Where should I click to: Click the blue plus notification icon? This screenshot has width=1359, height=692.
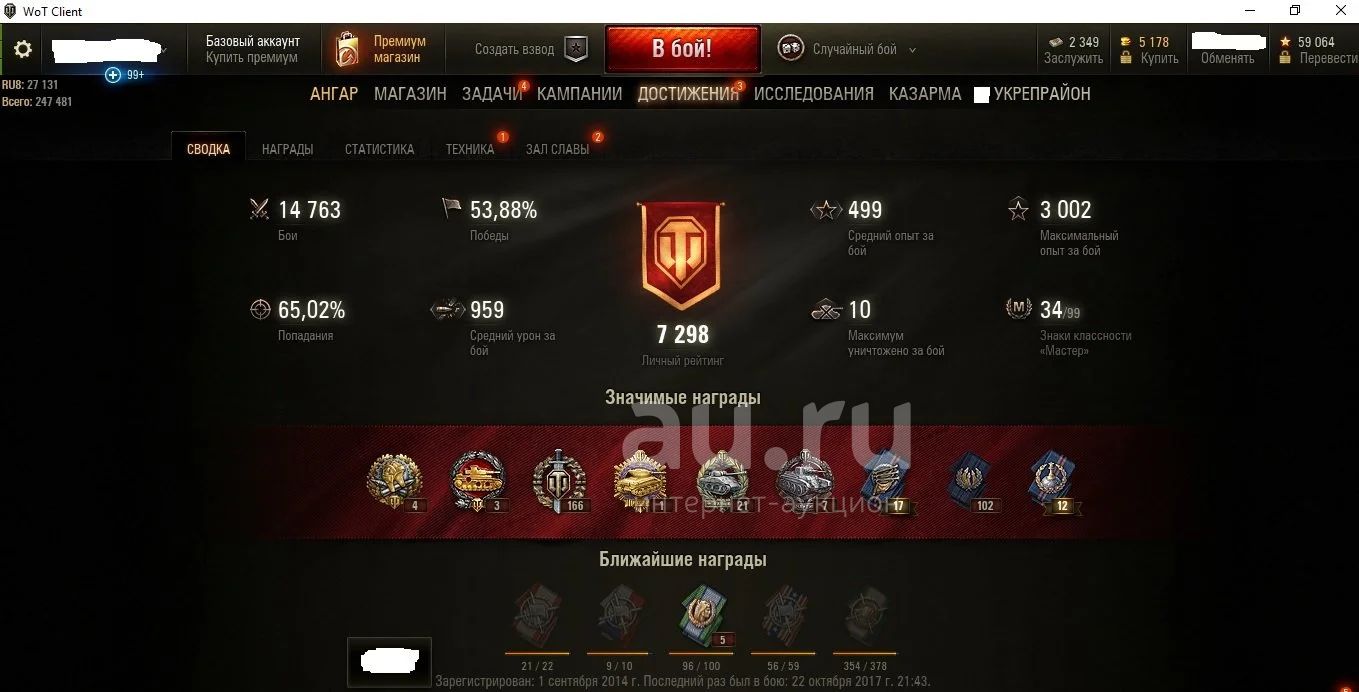(113, 75)
